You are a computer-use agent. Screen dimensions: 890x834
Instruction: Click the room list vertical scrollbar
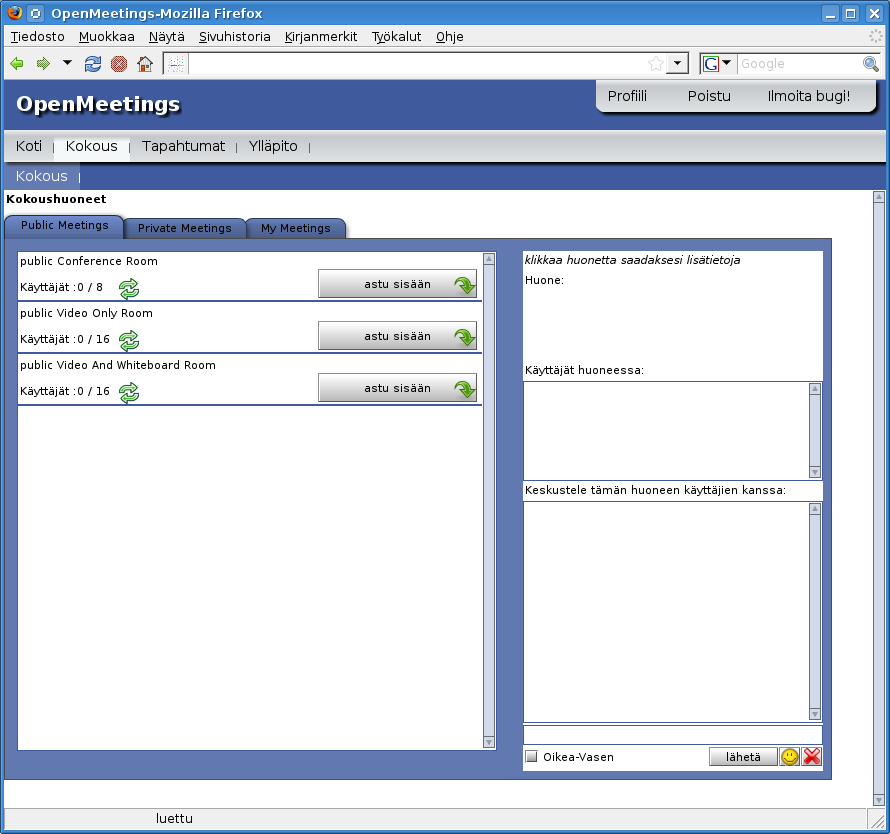(489, 501)
